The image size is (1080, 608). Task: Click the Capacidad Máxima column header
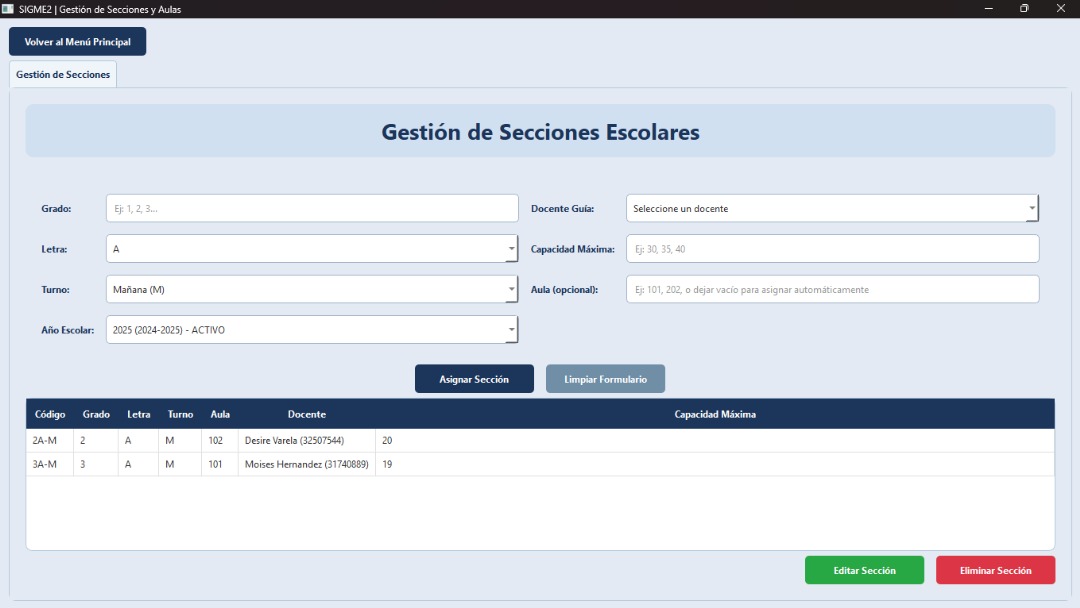pos(714,414)
